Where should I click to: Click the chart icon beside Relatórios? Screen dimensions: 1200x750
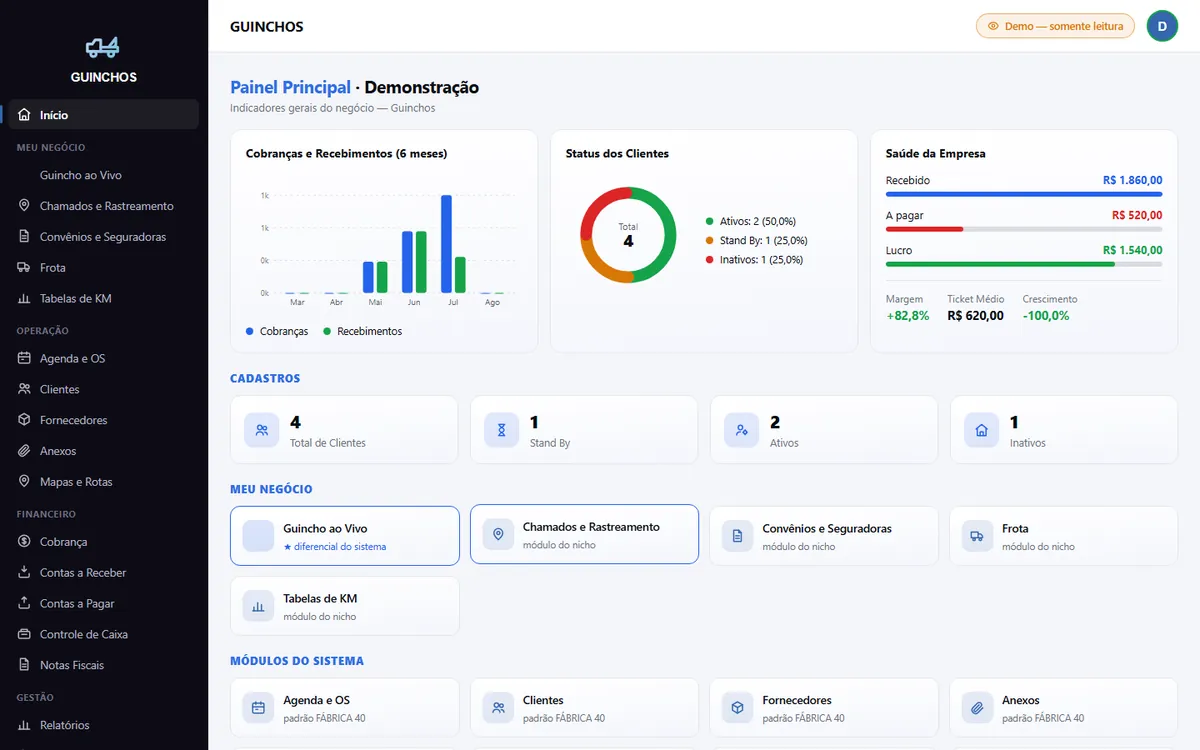(24, 726)
